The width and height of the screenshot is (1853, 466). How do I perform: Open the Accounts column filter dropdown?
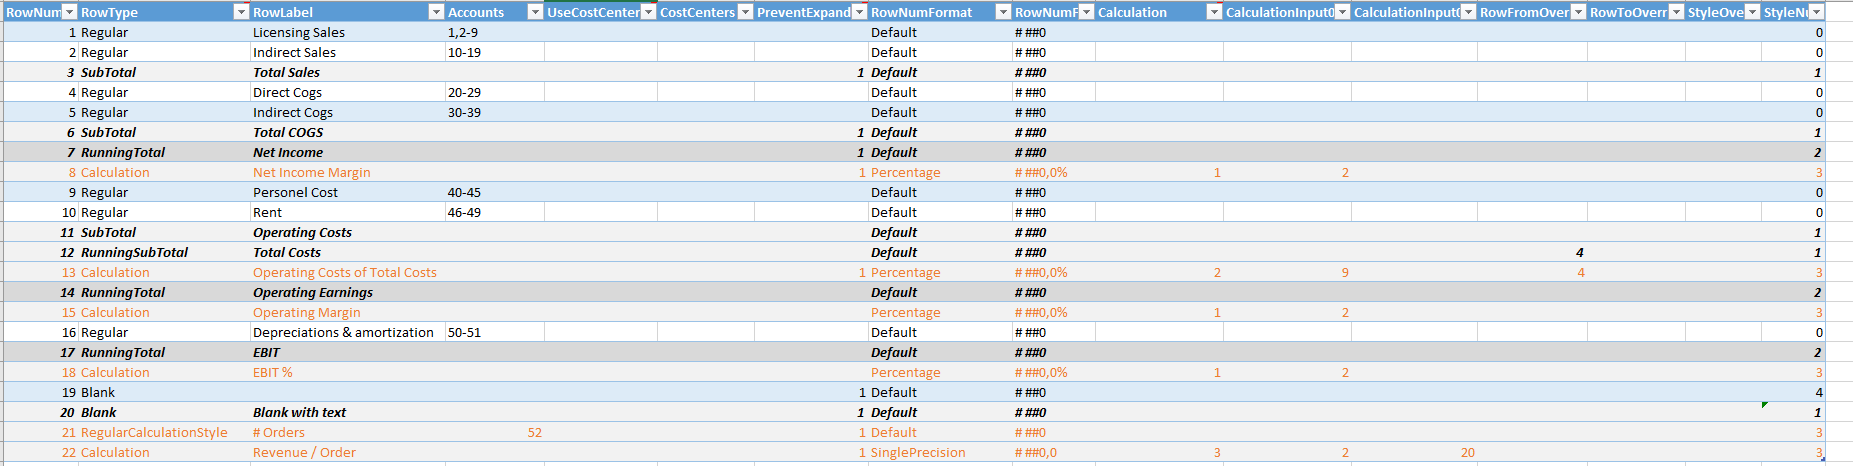pos(535,12)
